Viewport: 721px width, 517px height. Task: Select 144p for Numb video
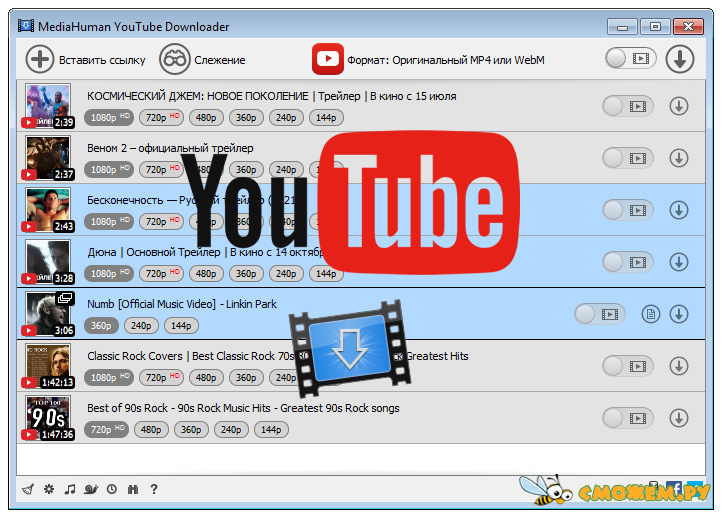tap(181, 326)
